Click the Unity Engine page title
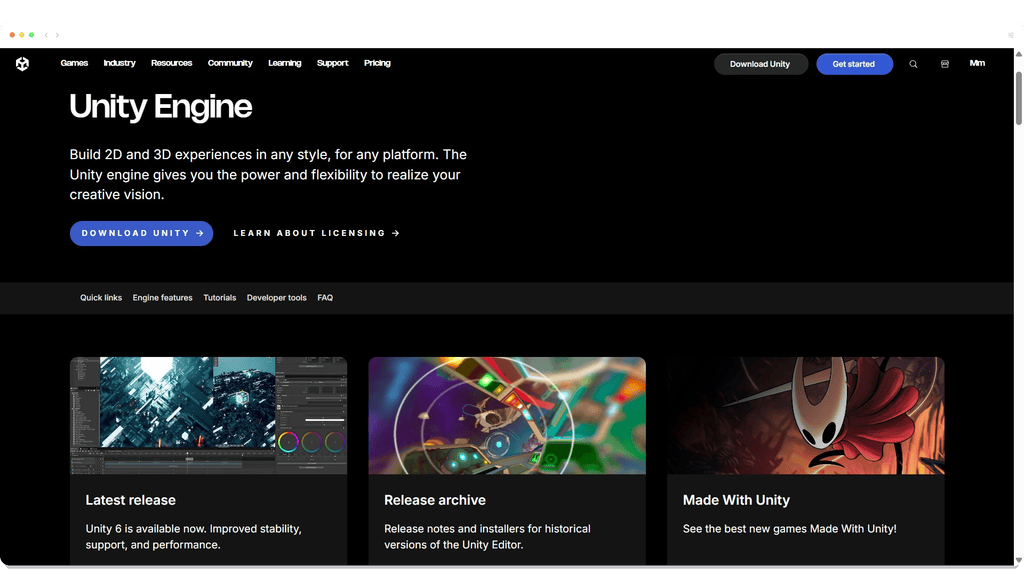Viewport: 1024px width, 587px height. (161, 106)
